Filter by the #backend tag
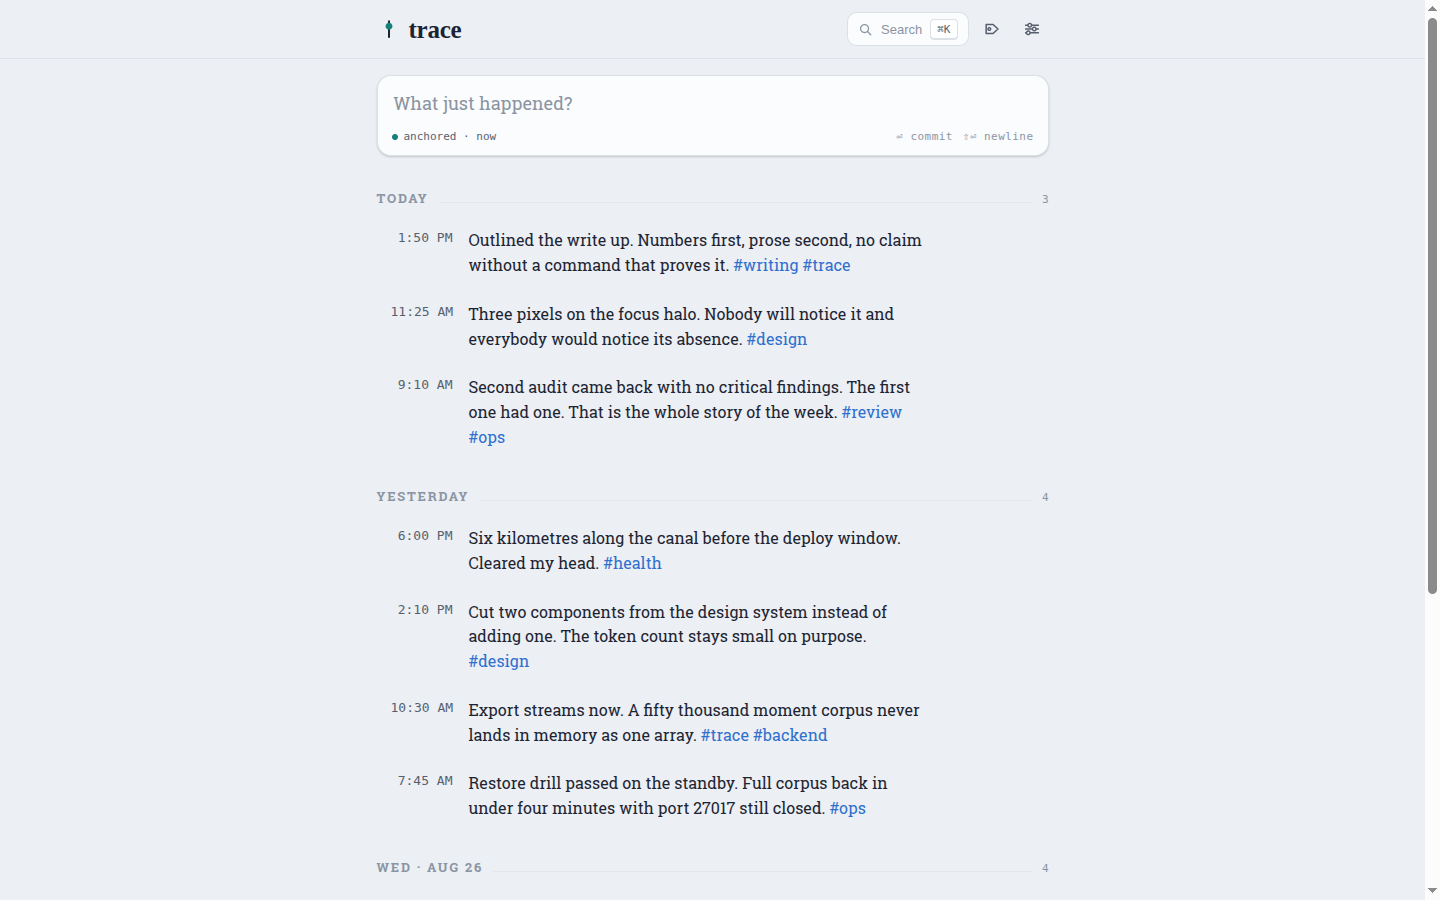 tap(790, 735)
